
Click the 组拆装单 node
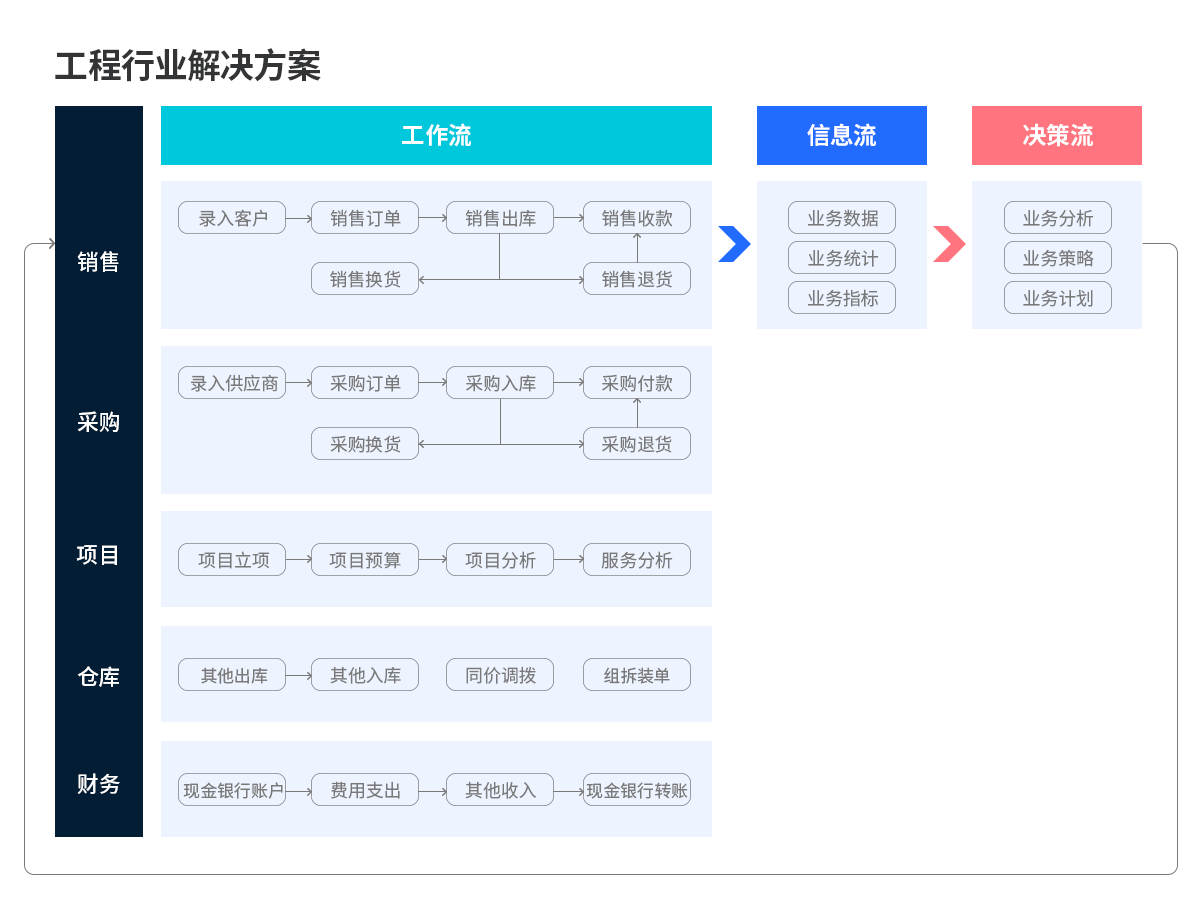[637, 675]
